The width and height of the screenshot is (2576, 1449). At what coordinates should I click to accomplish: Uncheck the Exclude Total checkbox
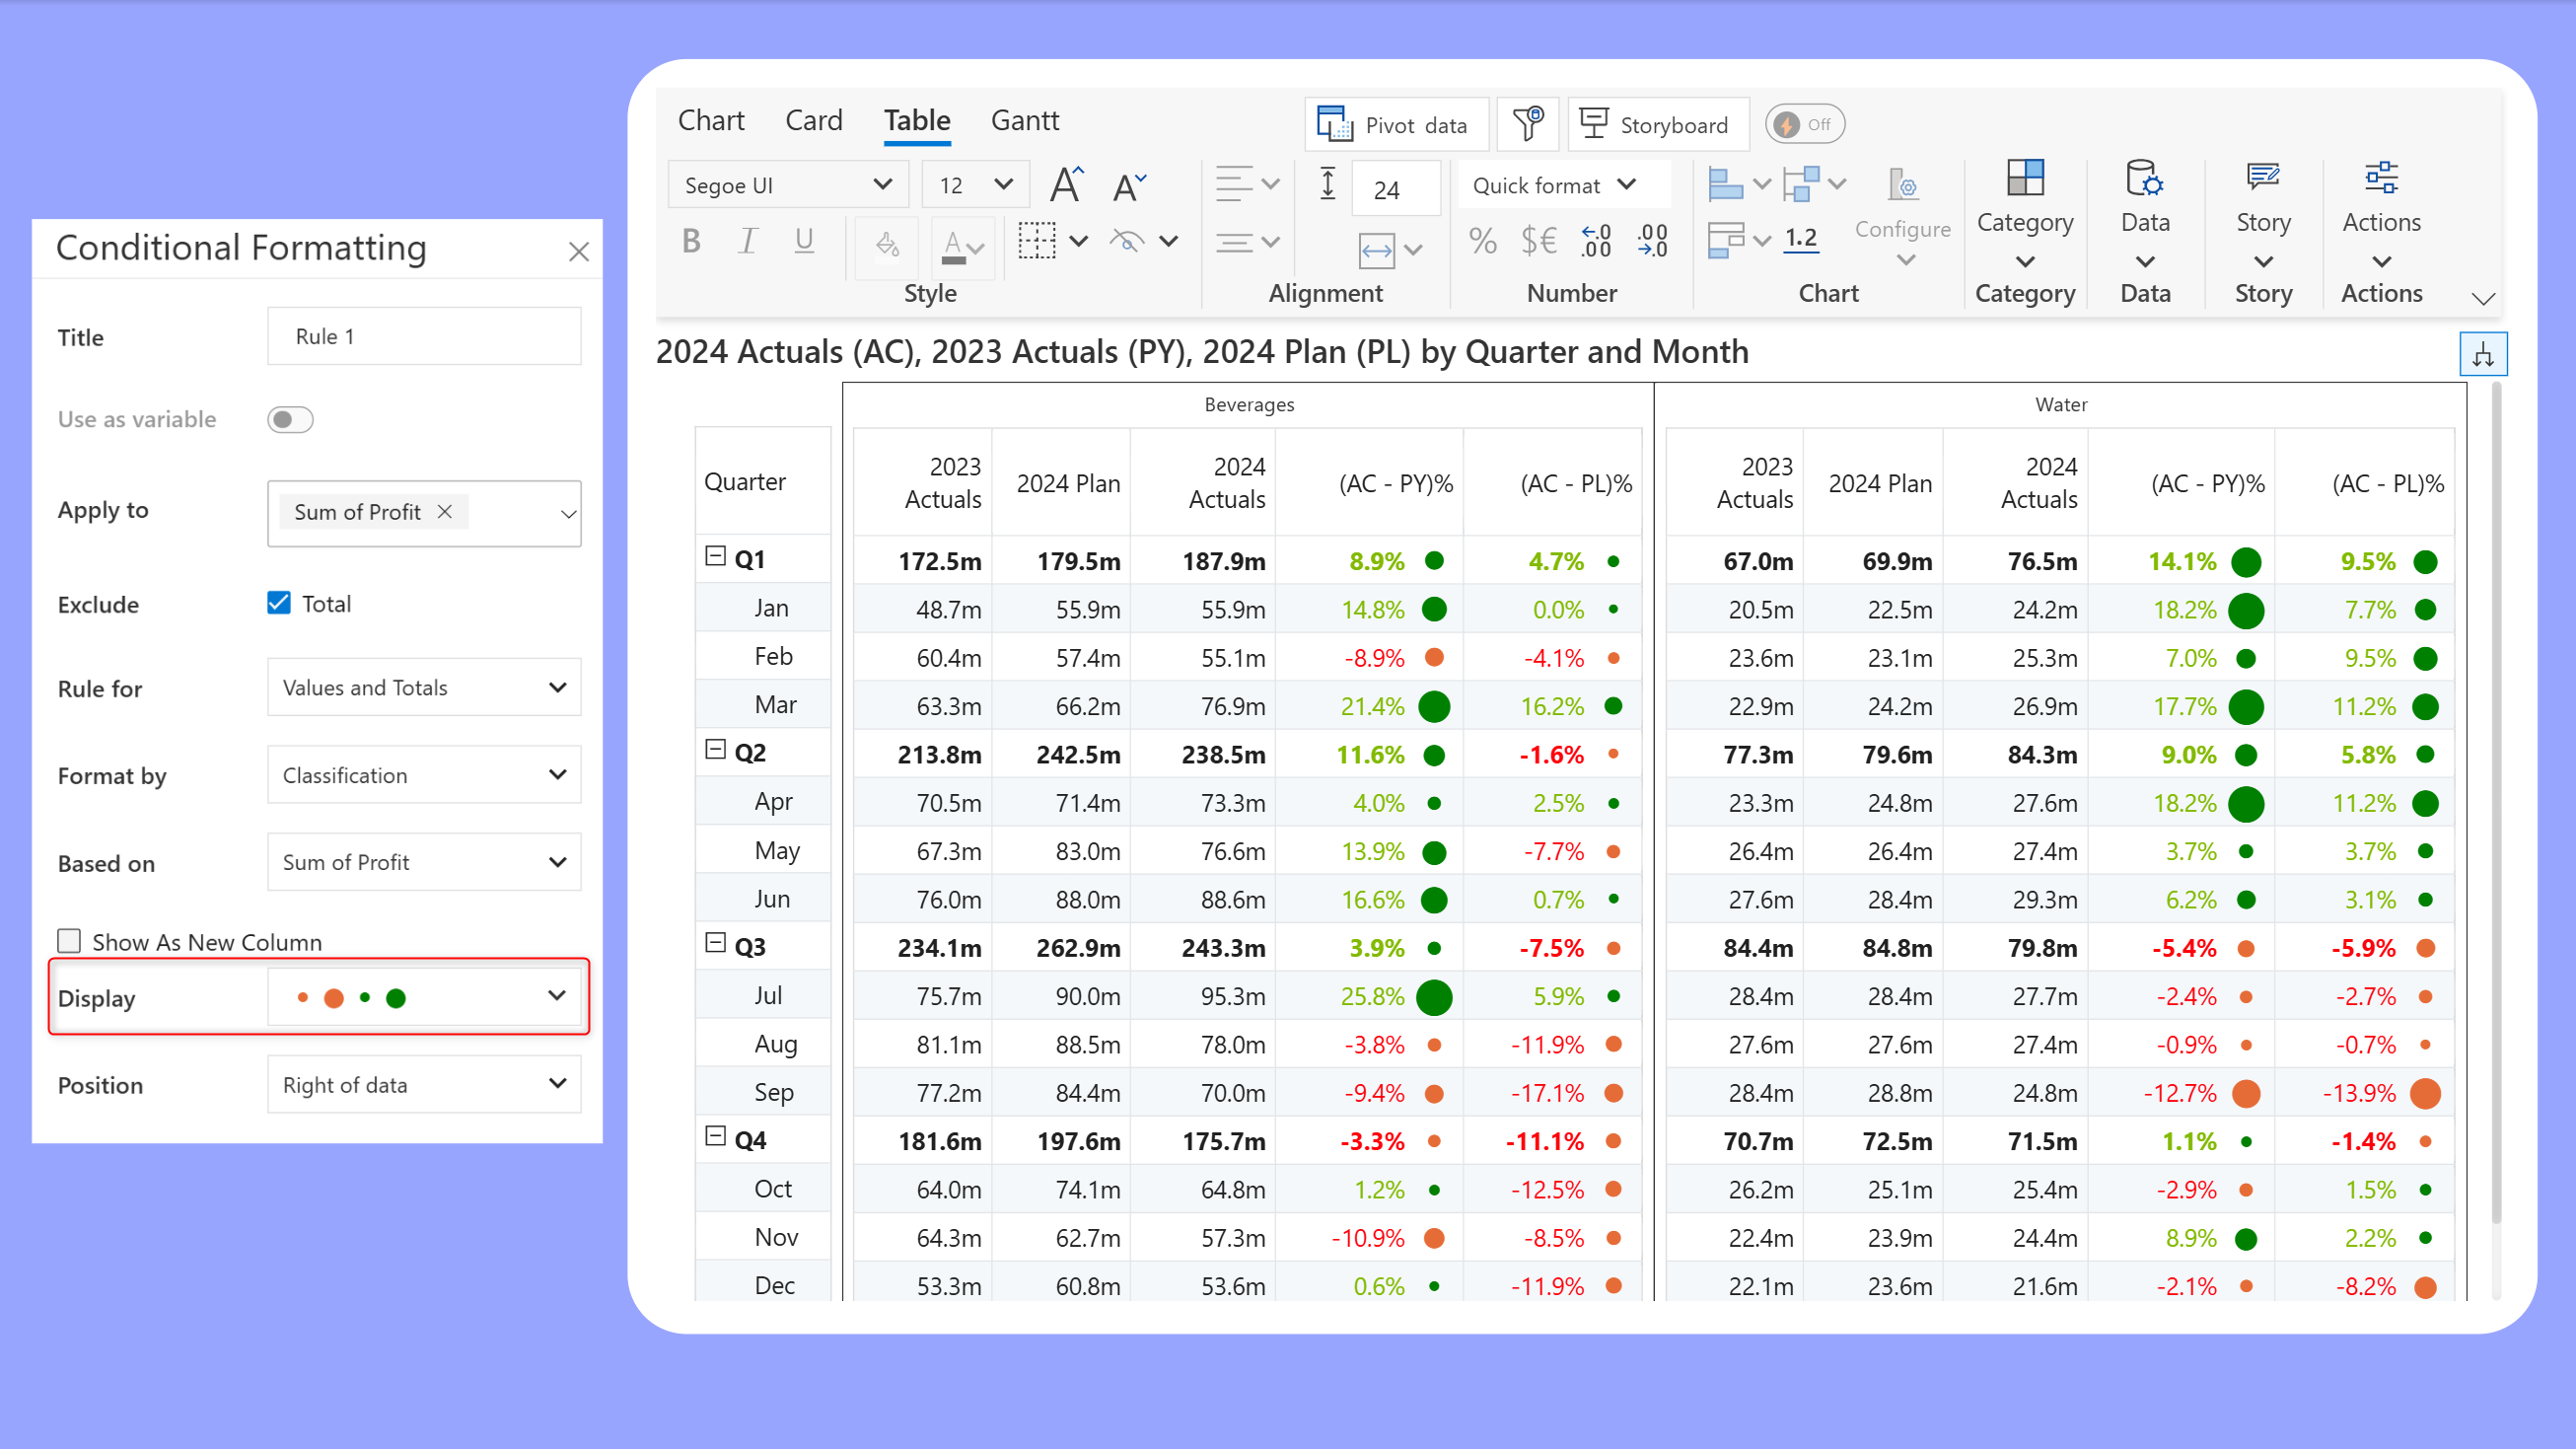(279, 603)
